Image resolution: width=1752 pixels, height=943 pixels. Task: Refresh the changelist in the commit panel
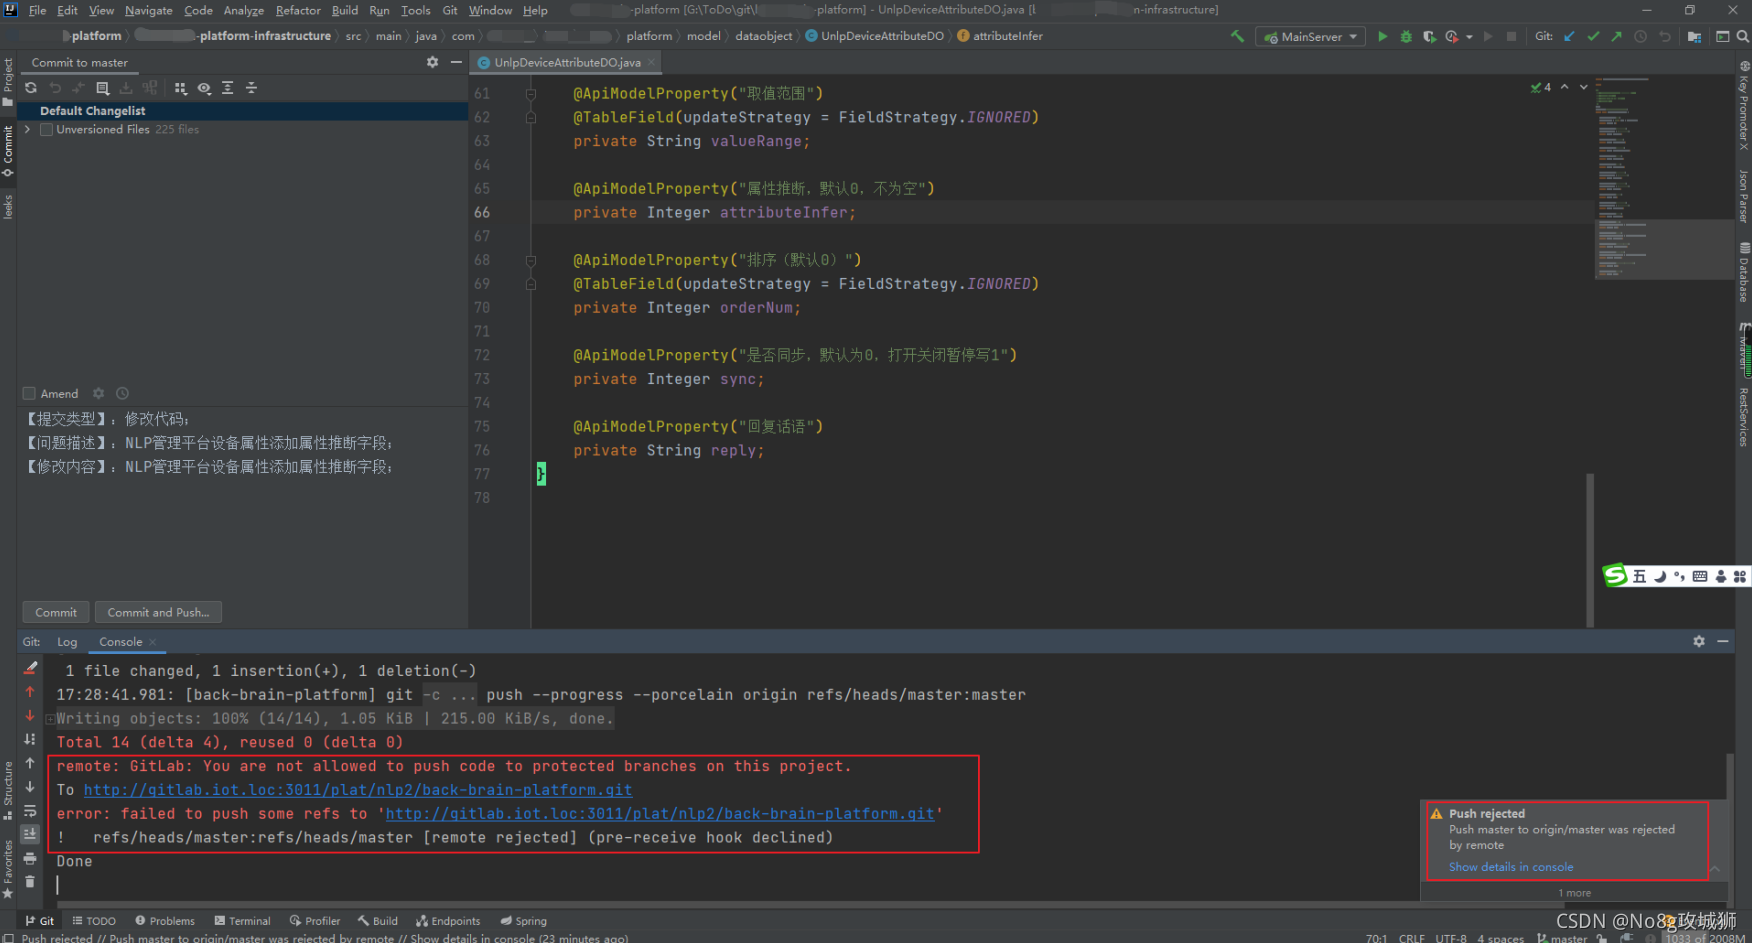(31, 88)
